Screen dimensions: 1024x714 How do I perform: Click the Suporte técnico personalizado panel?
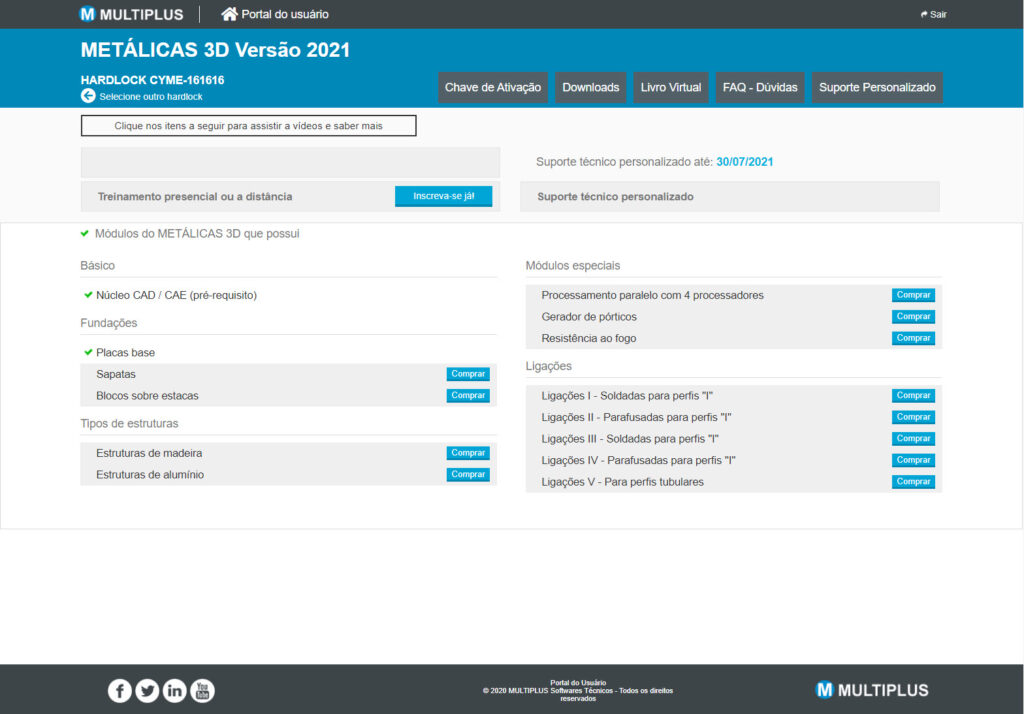[730, 197]
